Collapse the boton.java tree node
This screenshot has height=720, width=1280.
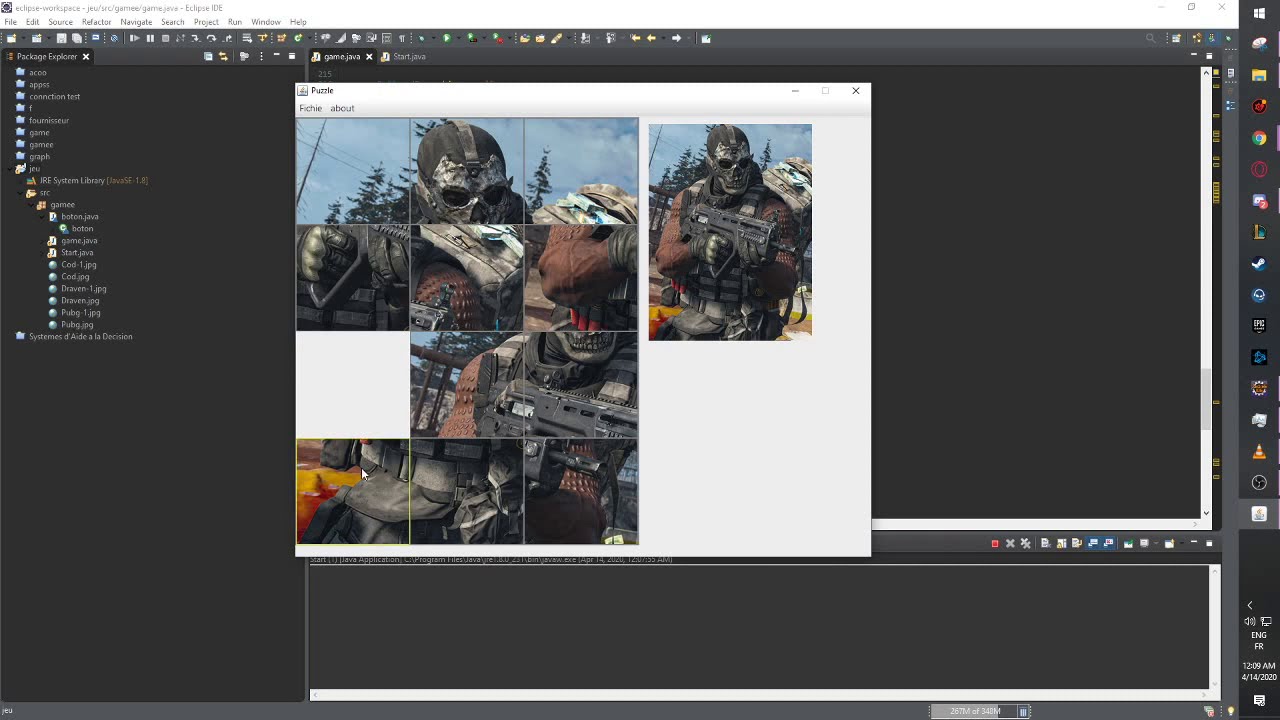pyautogui.click(x=42, y=216)
